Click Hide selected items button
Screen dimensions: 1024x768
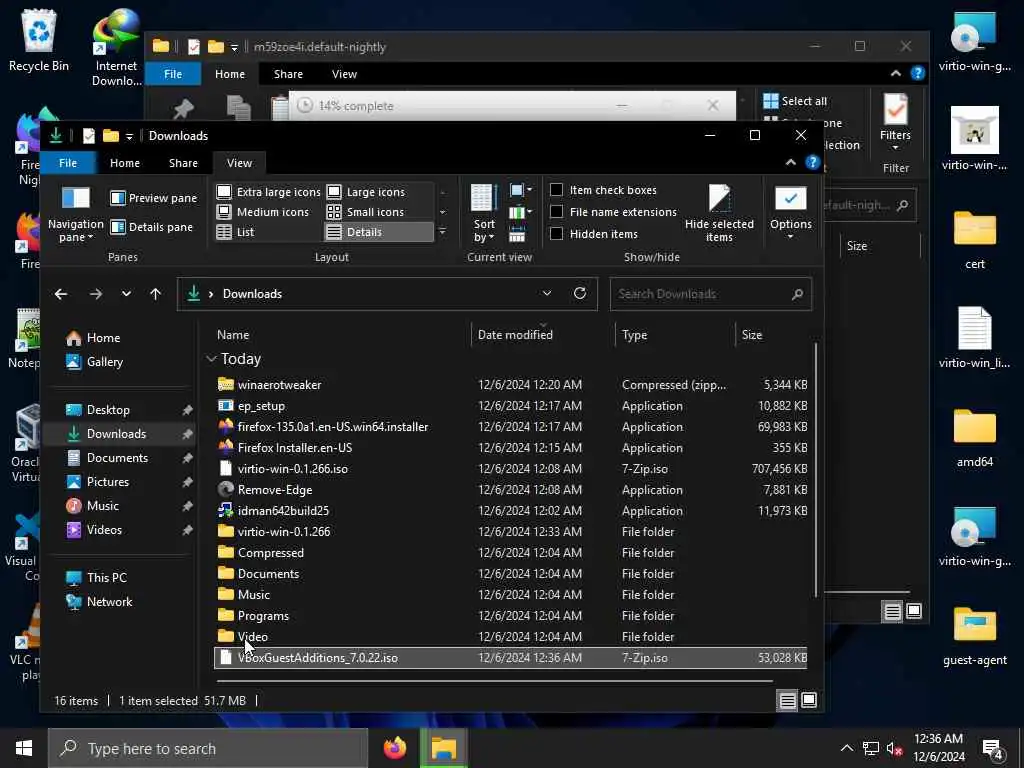[719, 214]
